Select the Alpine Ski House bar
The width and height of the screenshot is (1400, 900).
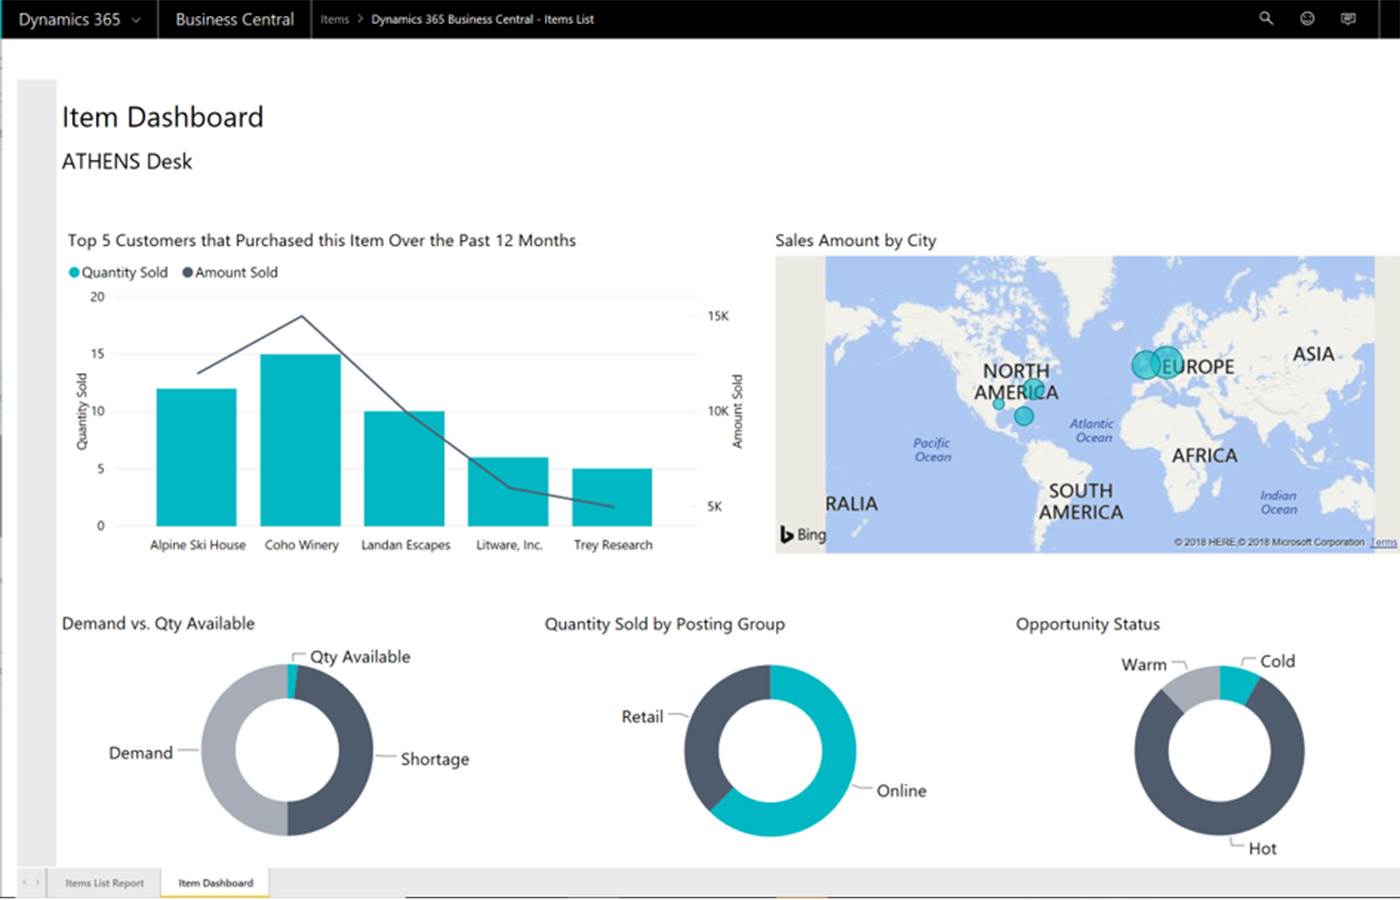(x=196, y=457)
